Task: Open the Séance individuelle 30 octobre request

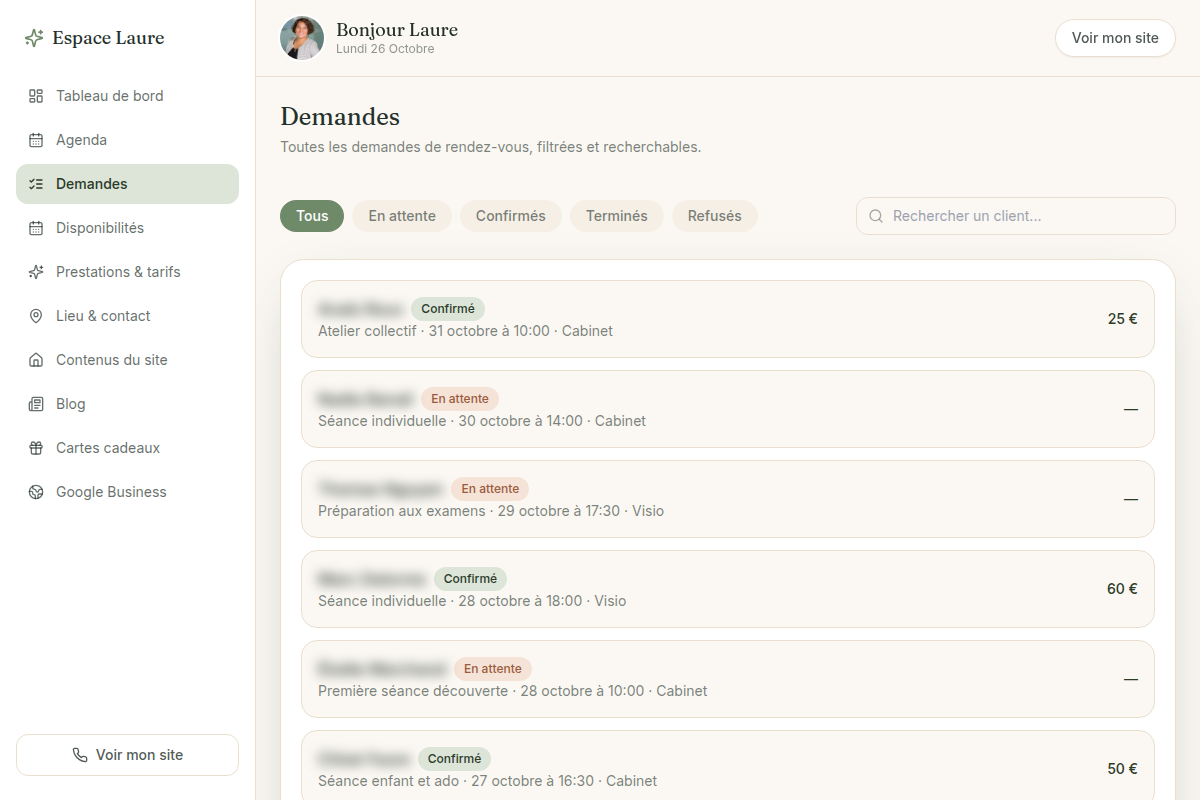Action: pyautogui.click(x=728, y=409)
